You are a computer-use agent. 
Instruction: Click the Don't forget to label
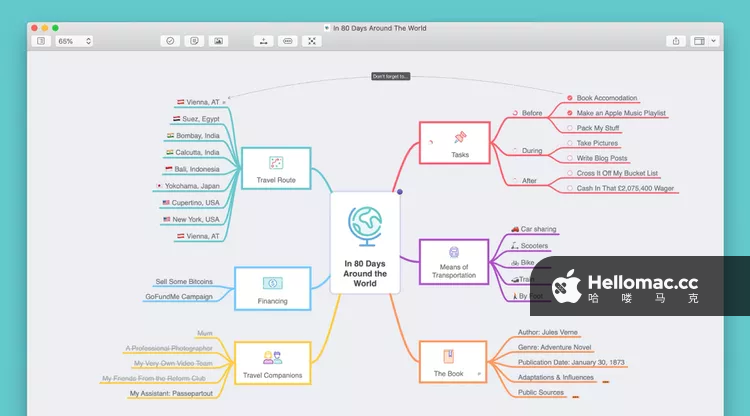pyautogui.click(x=390, y=76)
